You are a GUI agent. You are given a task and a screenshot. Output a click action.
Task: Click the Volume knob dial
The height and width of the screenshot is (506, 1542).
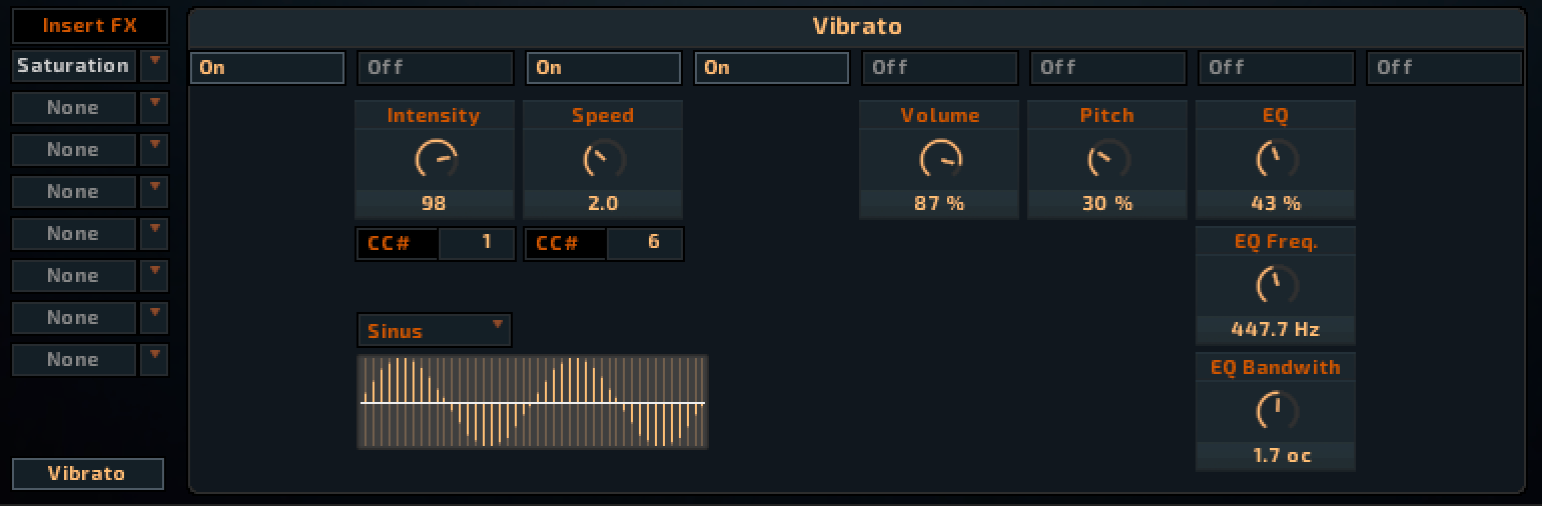coord(939,159)
